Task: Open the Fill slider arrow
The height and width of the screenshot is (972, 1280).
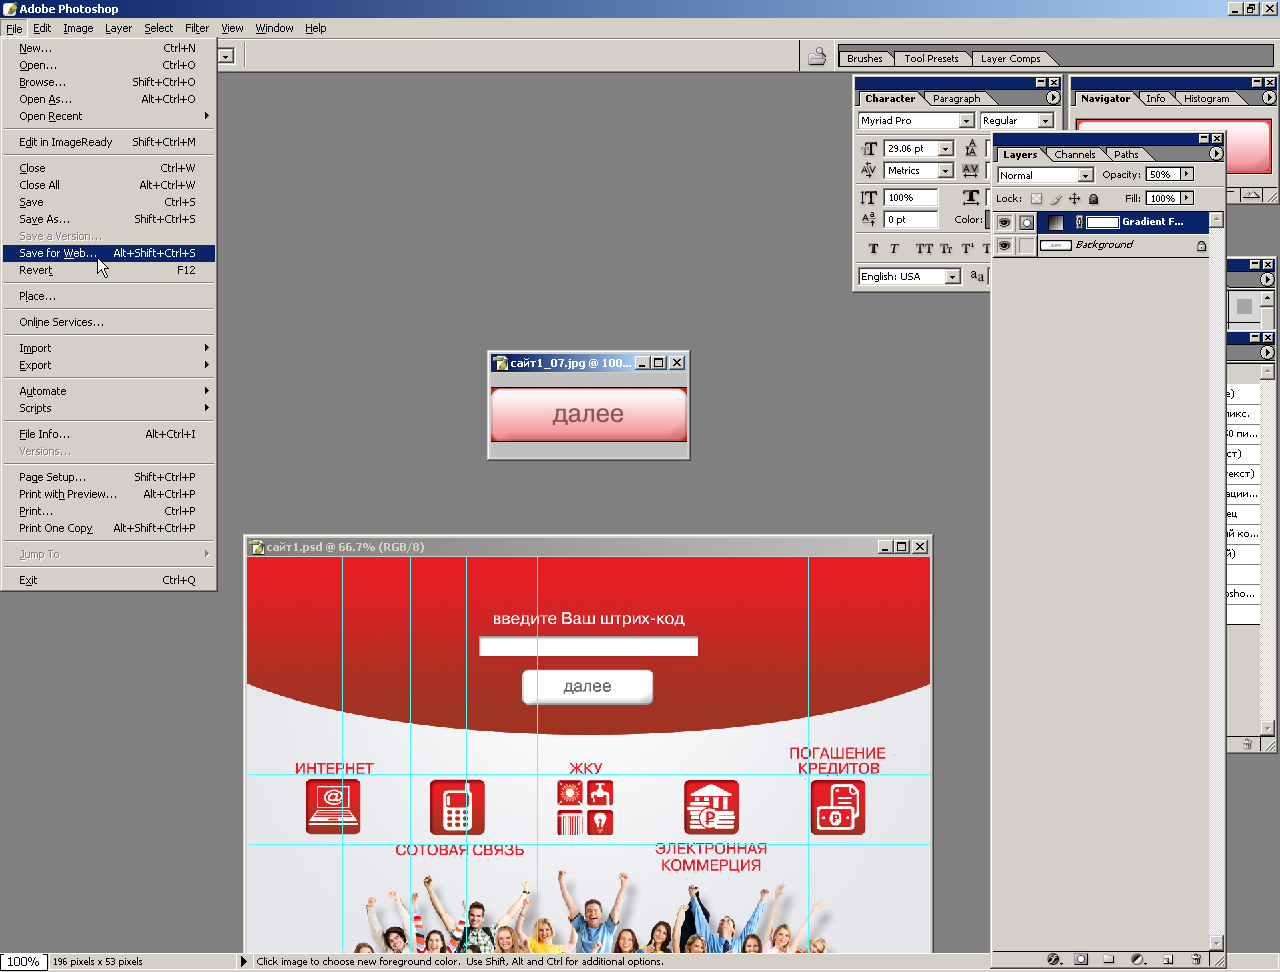Action: click(x=1187, y=198)
